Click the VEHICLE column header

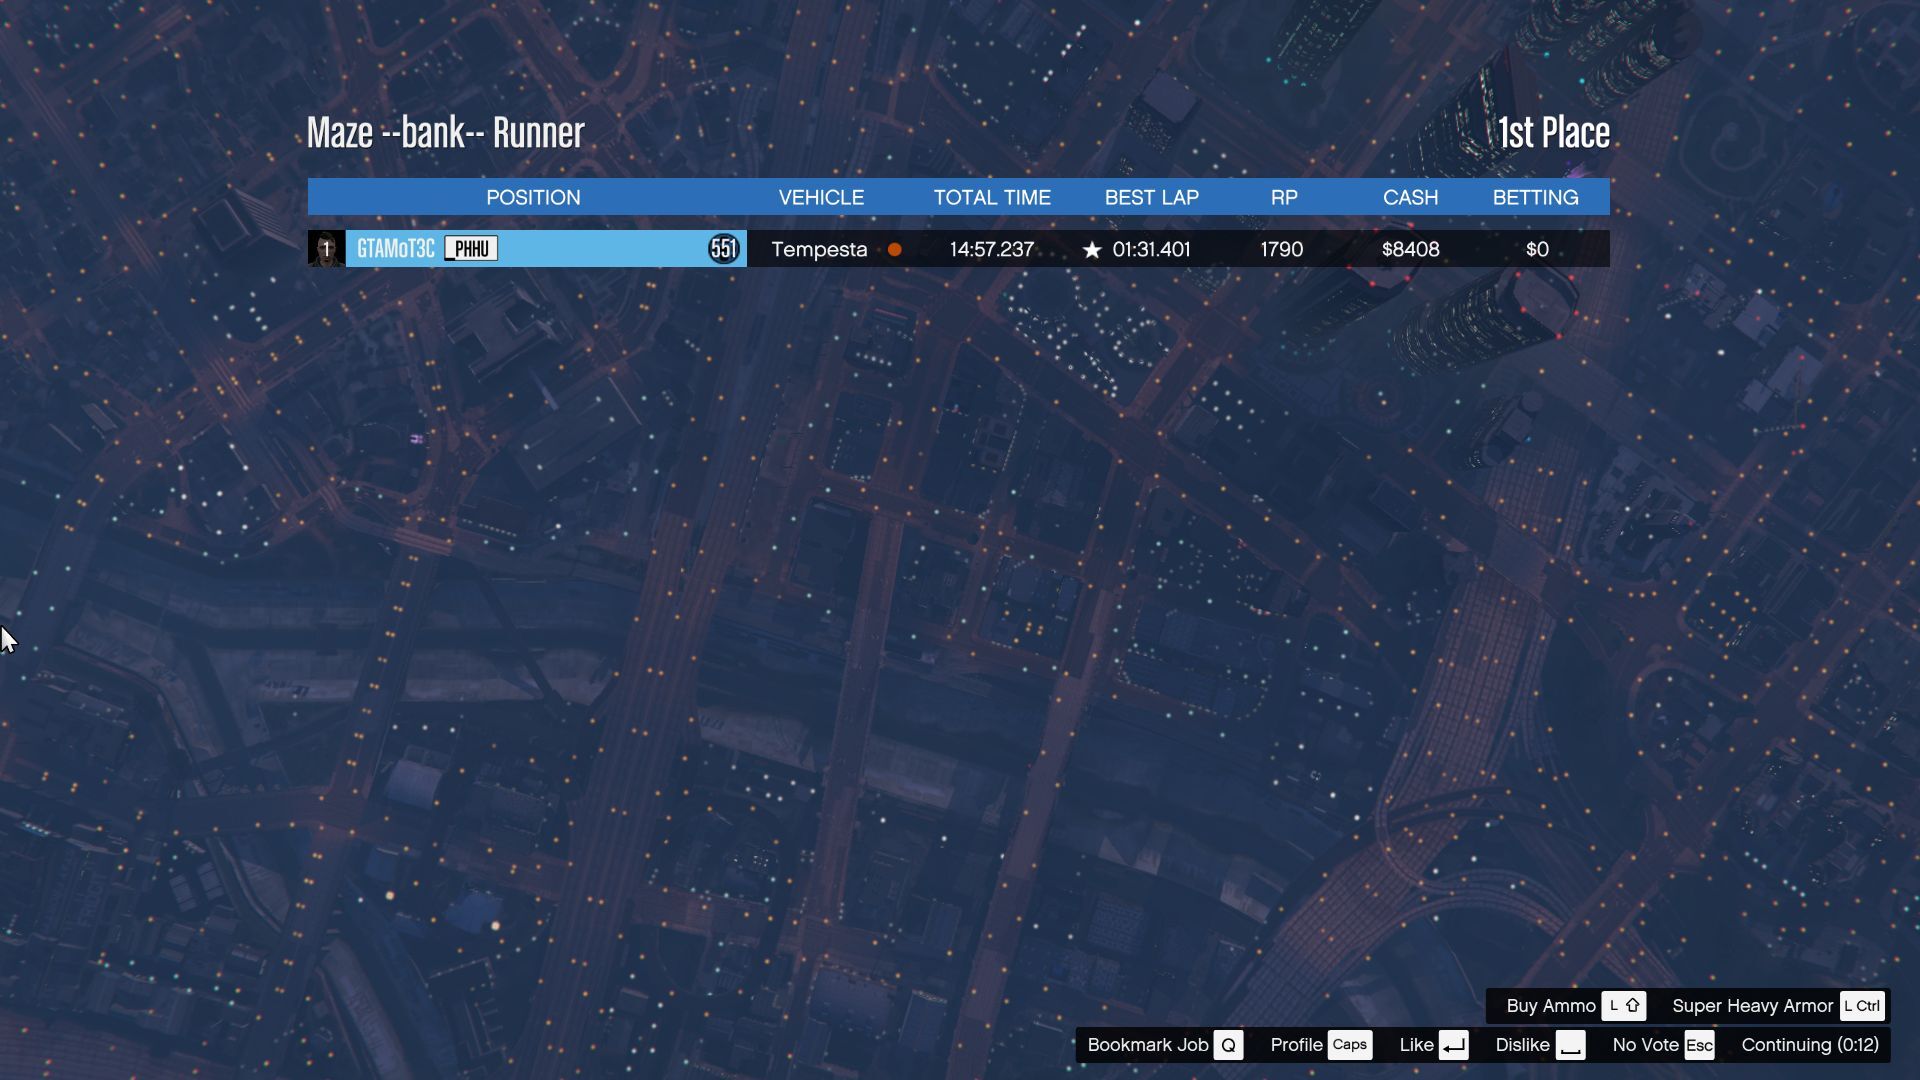click(x=821, y=198)
